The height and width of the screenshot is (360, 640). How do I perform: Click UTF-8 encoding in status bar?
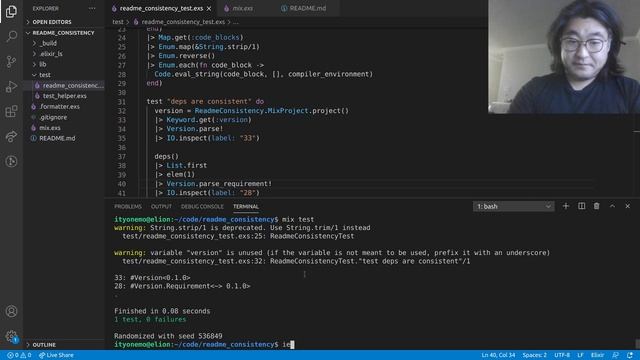pyautogui.click(x=562, y=355)
